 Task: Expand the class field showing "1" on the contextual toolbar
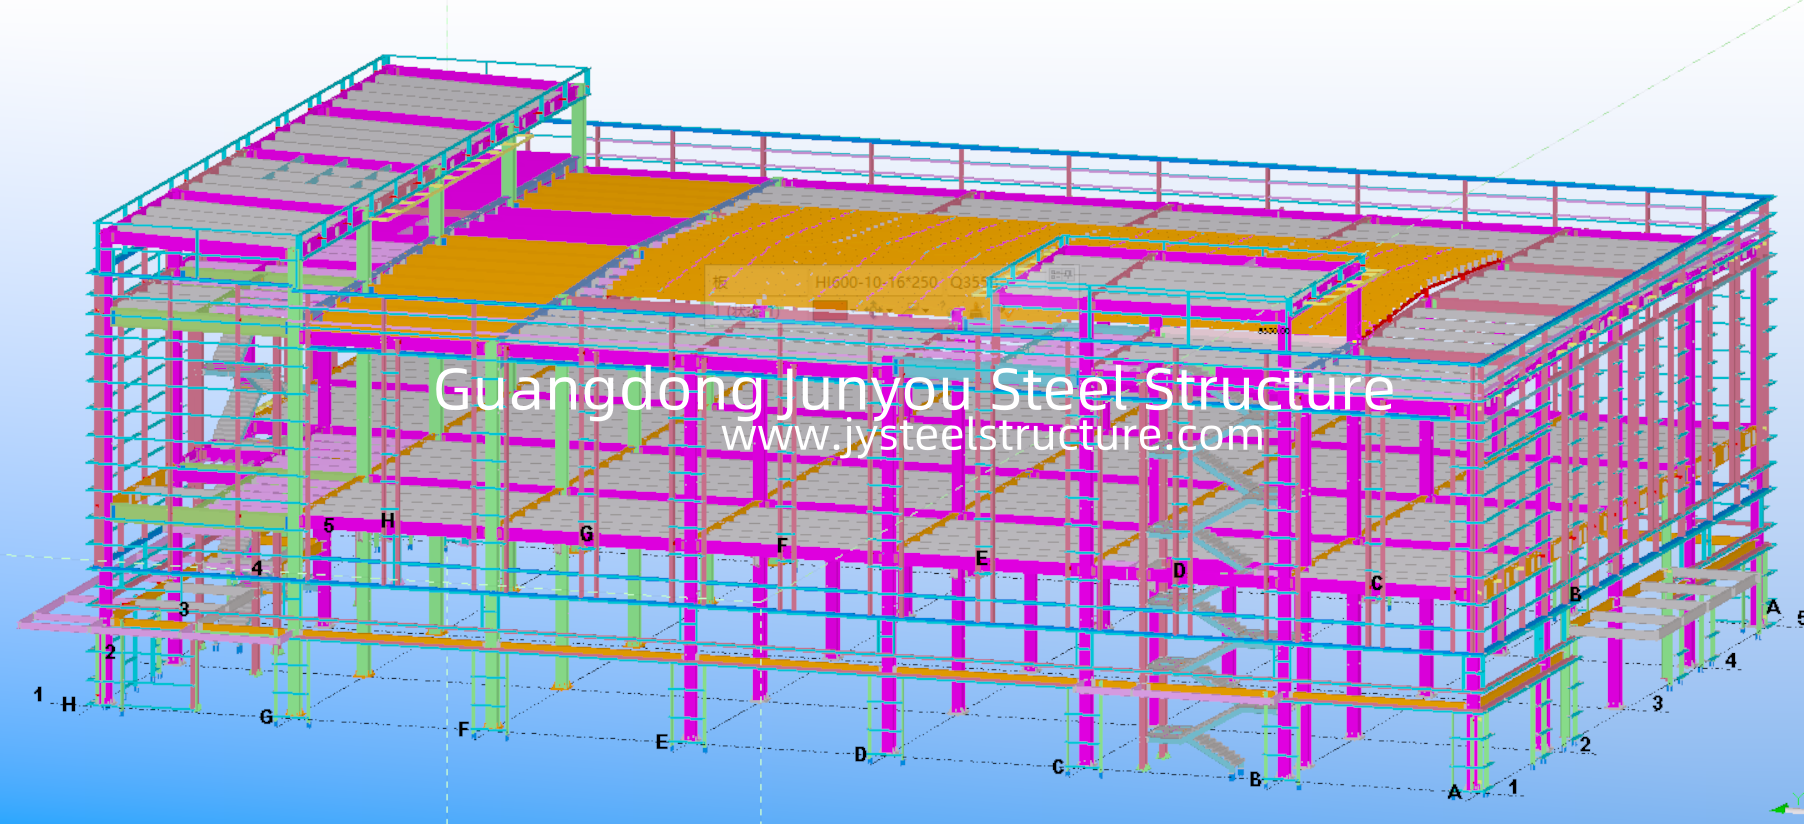coord(745,311)
